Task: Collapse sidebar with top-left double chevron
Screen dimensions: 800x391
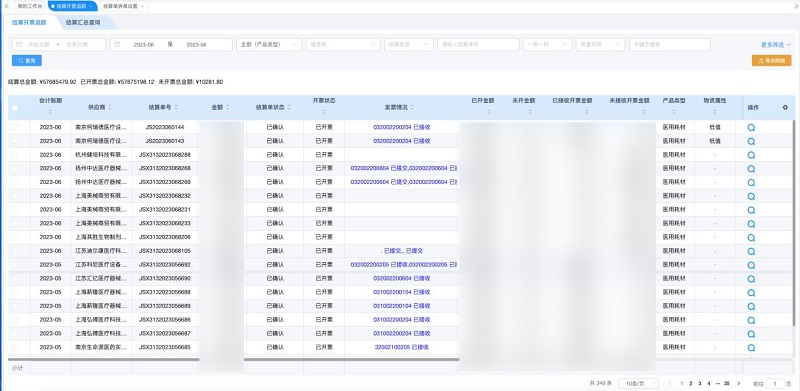Action: (x=7, y=6)
